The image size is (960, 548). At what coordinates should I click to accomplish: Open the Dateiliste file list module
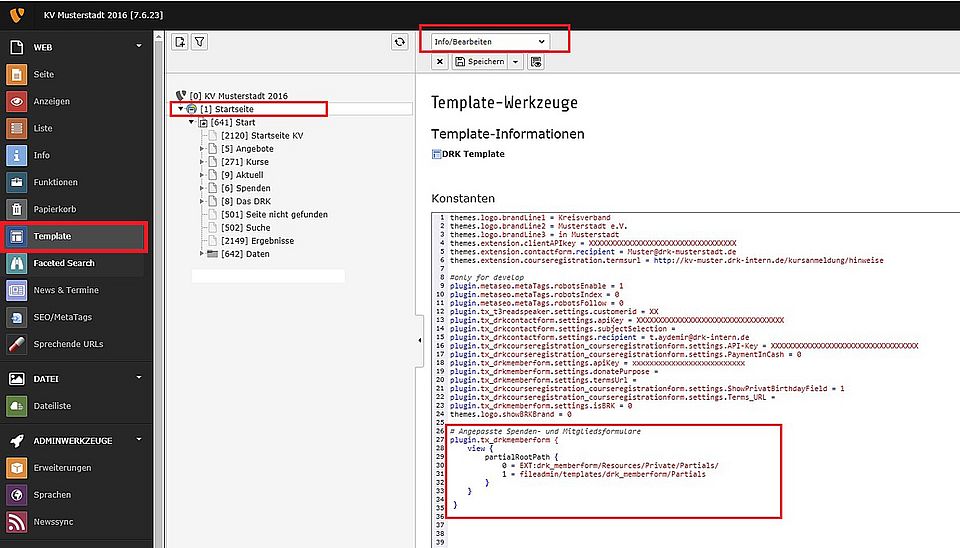(52, 405)
